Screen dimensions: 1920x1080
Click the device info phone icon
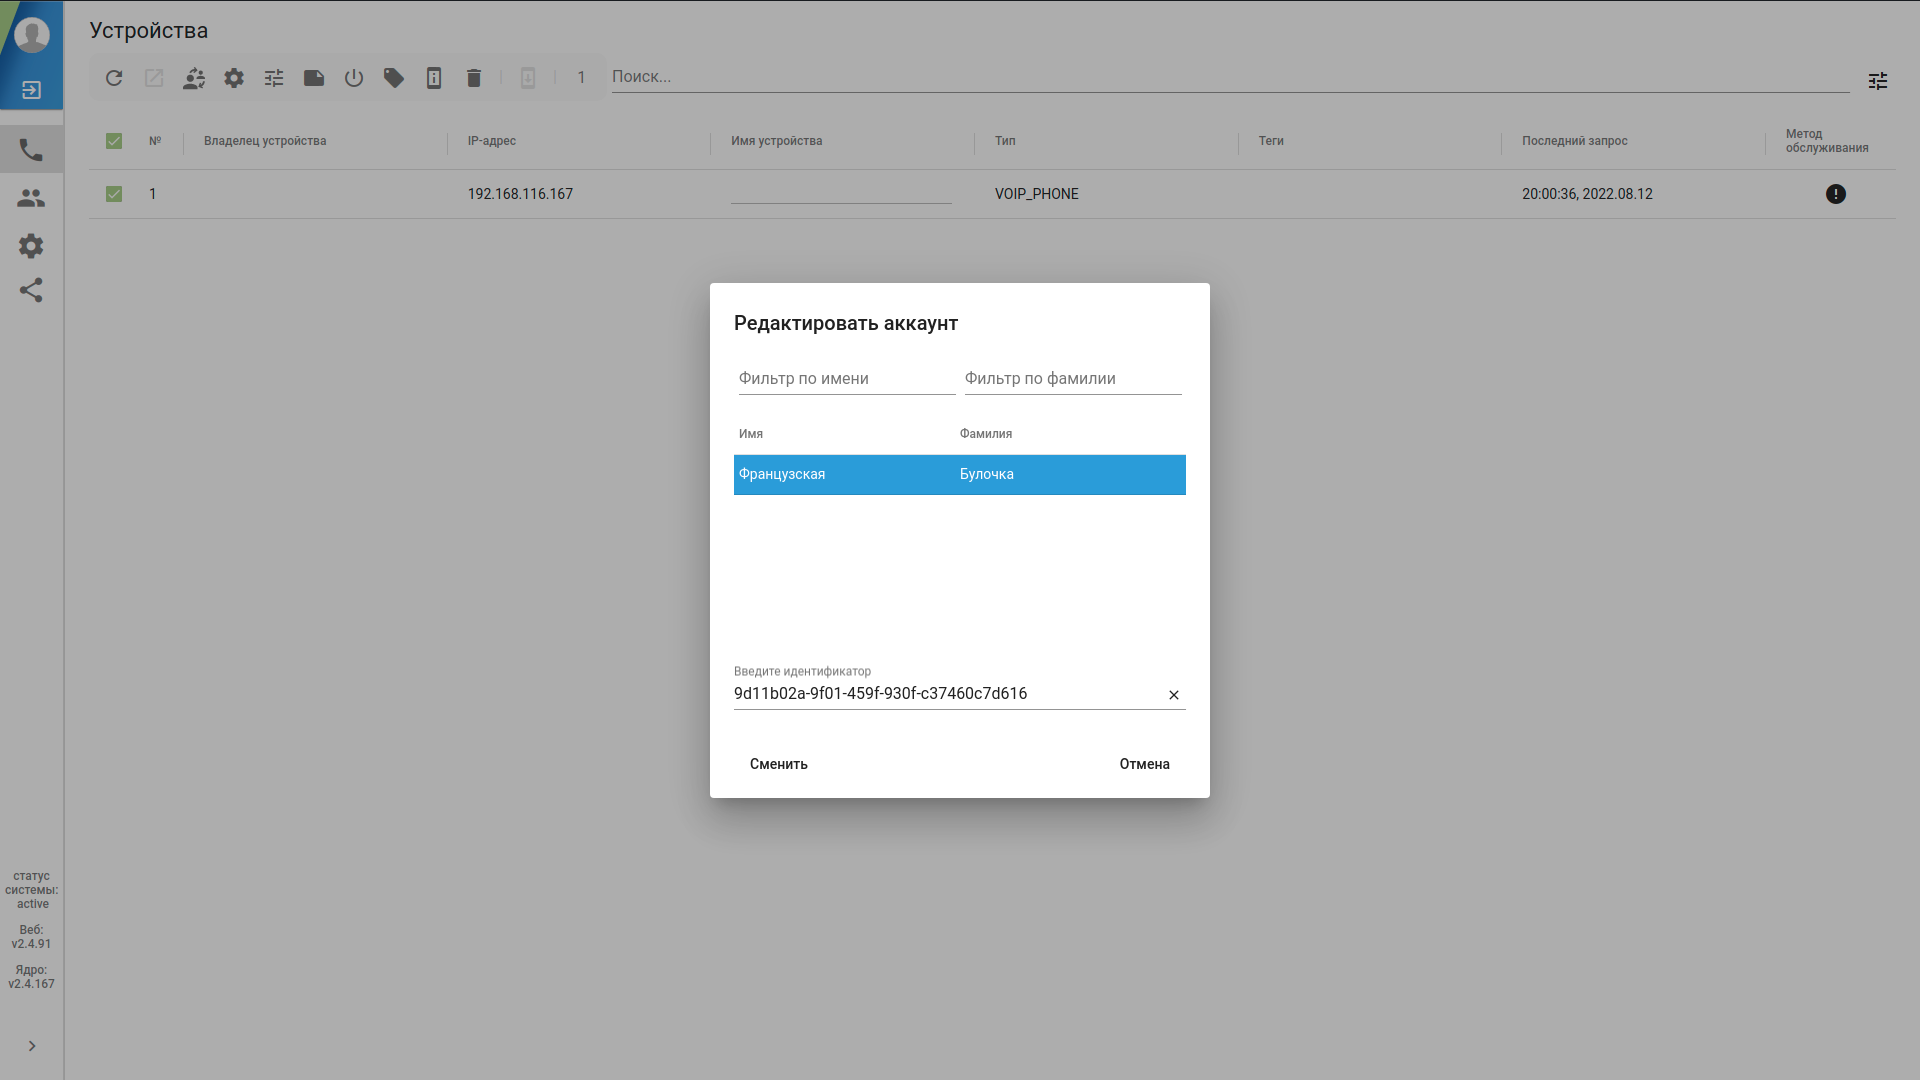coord(434,78)
